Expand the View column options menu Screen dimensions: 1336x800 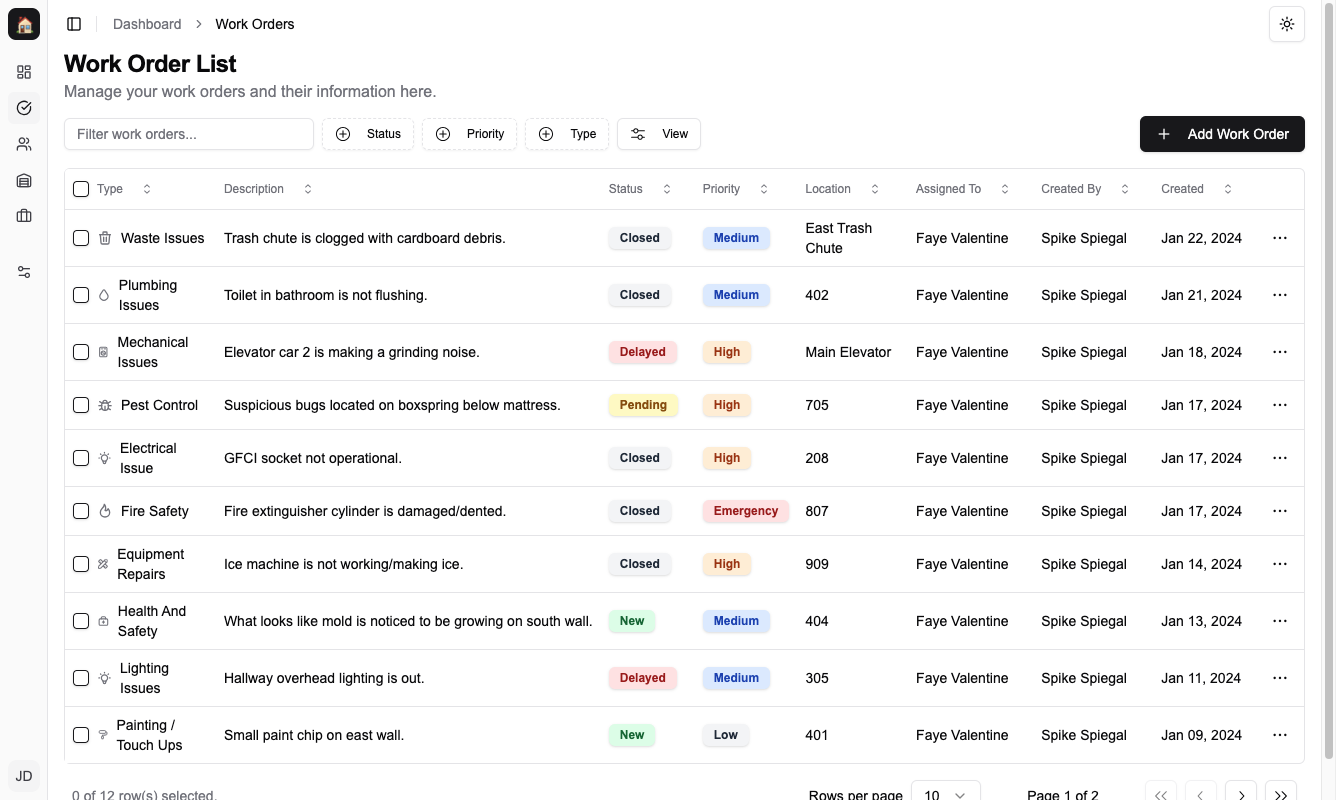click(659, 134)
